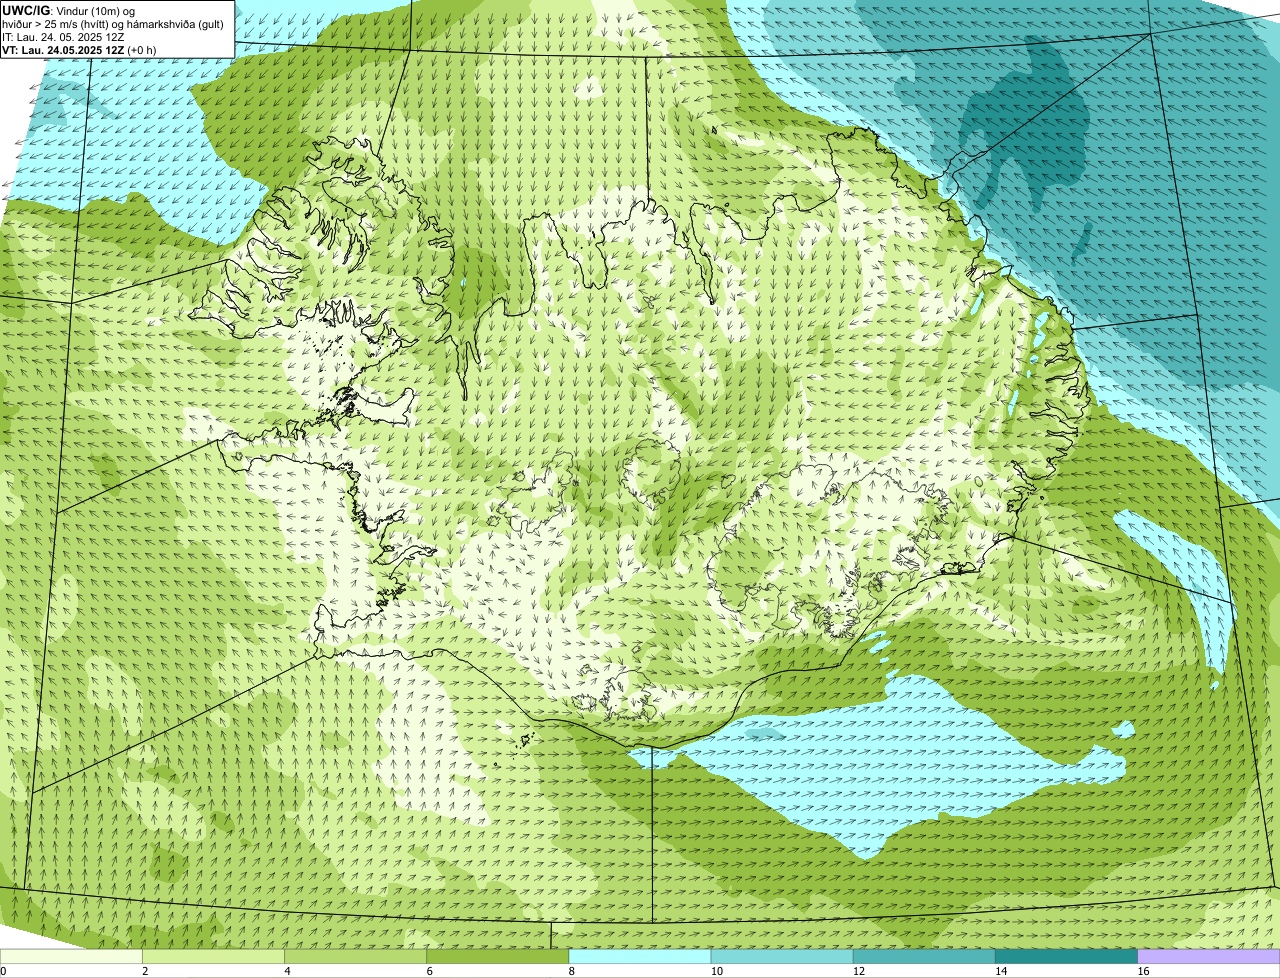Click the 10–12 m/s turquoise legend swatch
This screenshot has width=1280, height=978.
point(782,956)
